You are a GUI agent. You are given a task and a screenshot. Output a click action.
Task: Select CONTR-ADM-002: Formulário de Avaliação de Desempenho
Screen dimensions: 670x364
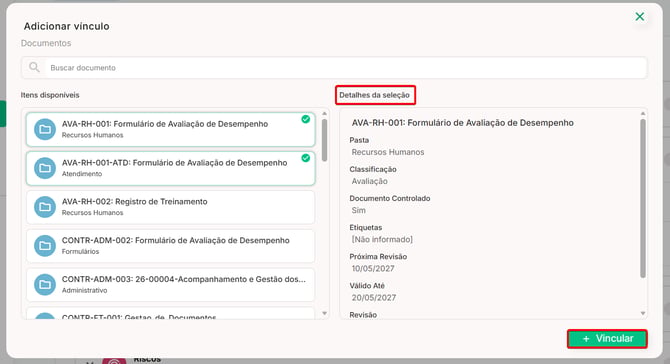171,246
